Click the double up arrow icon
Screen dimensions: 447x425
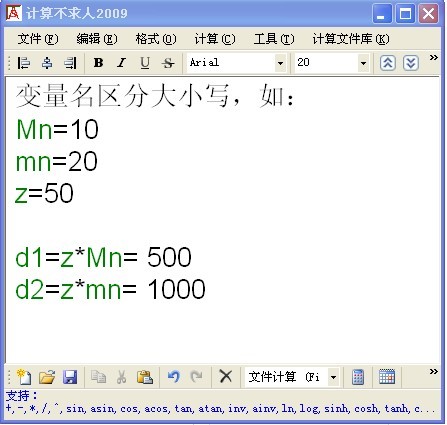[x=388, y=63]
